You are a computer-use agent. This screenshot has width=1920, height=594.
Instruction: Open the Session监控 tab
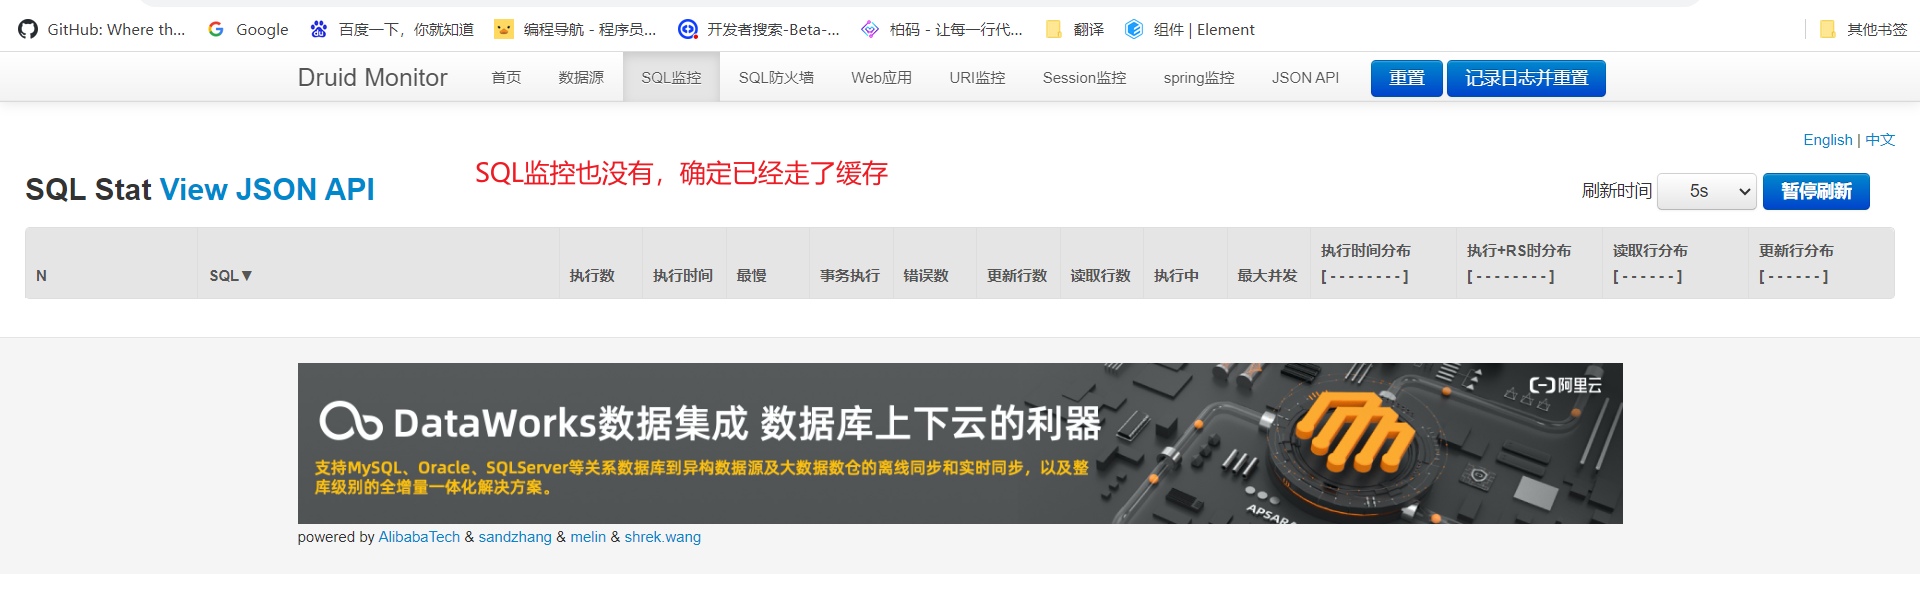pyautogui.click(x=1084, y=77)
